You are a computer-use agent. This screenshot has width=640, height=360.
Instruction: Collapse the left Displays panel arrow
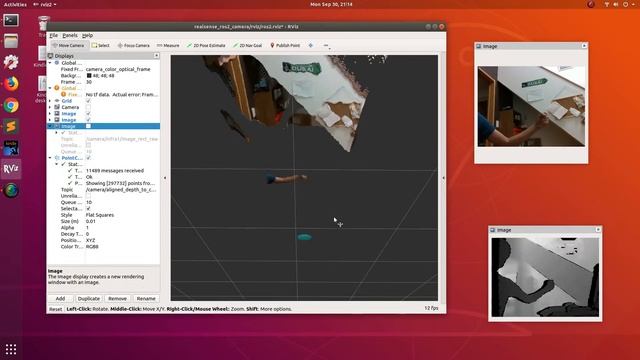click(x=165, y=178)
